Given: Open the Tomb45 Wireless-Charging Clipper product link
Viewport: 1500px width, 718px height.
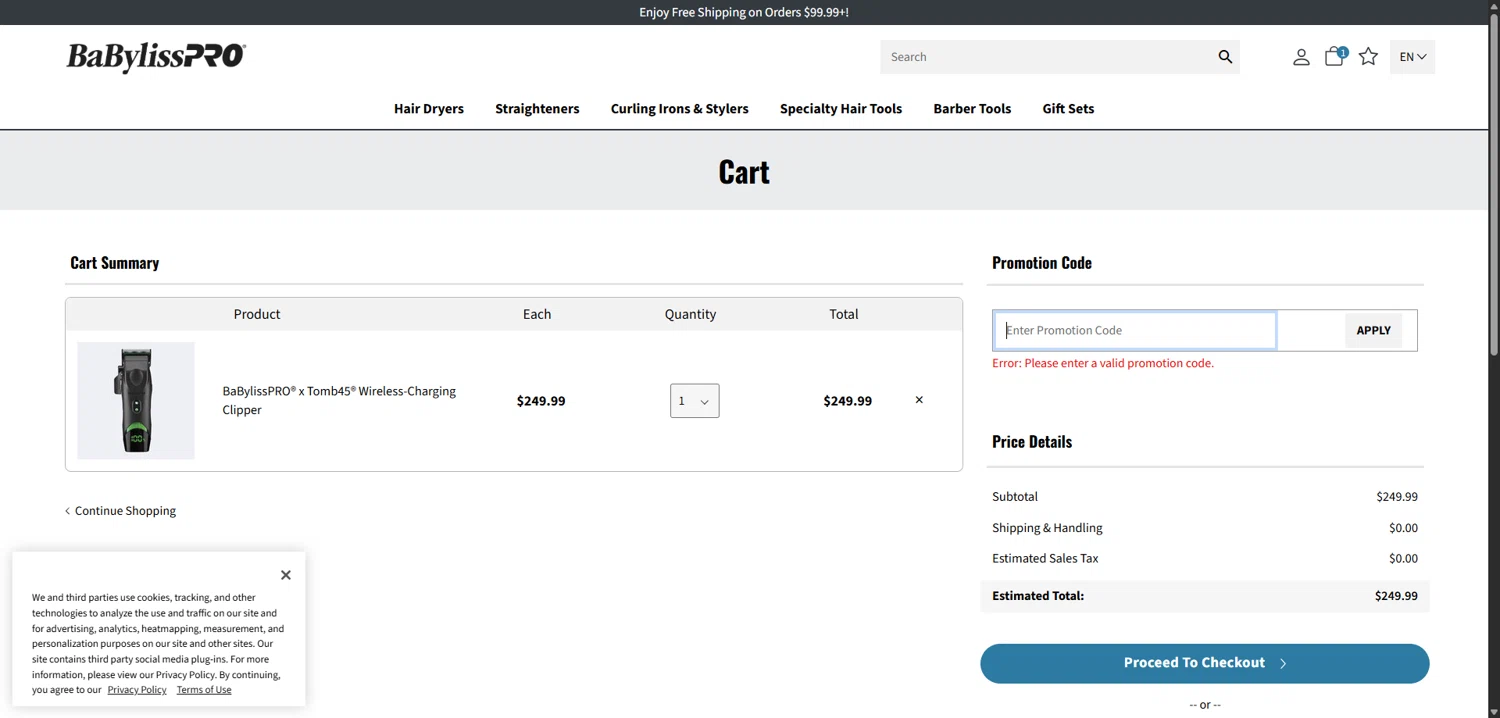Looking at the screenshot, I should click(339, 400).
